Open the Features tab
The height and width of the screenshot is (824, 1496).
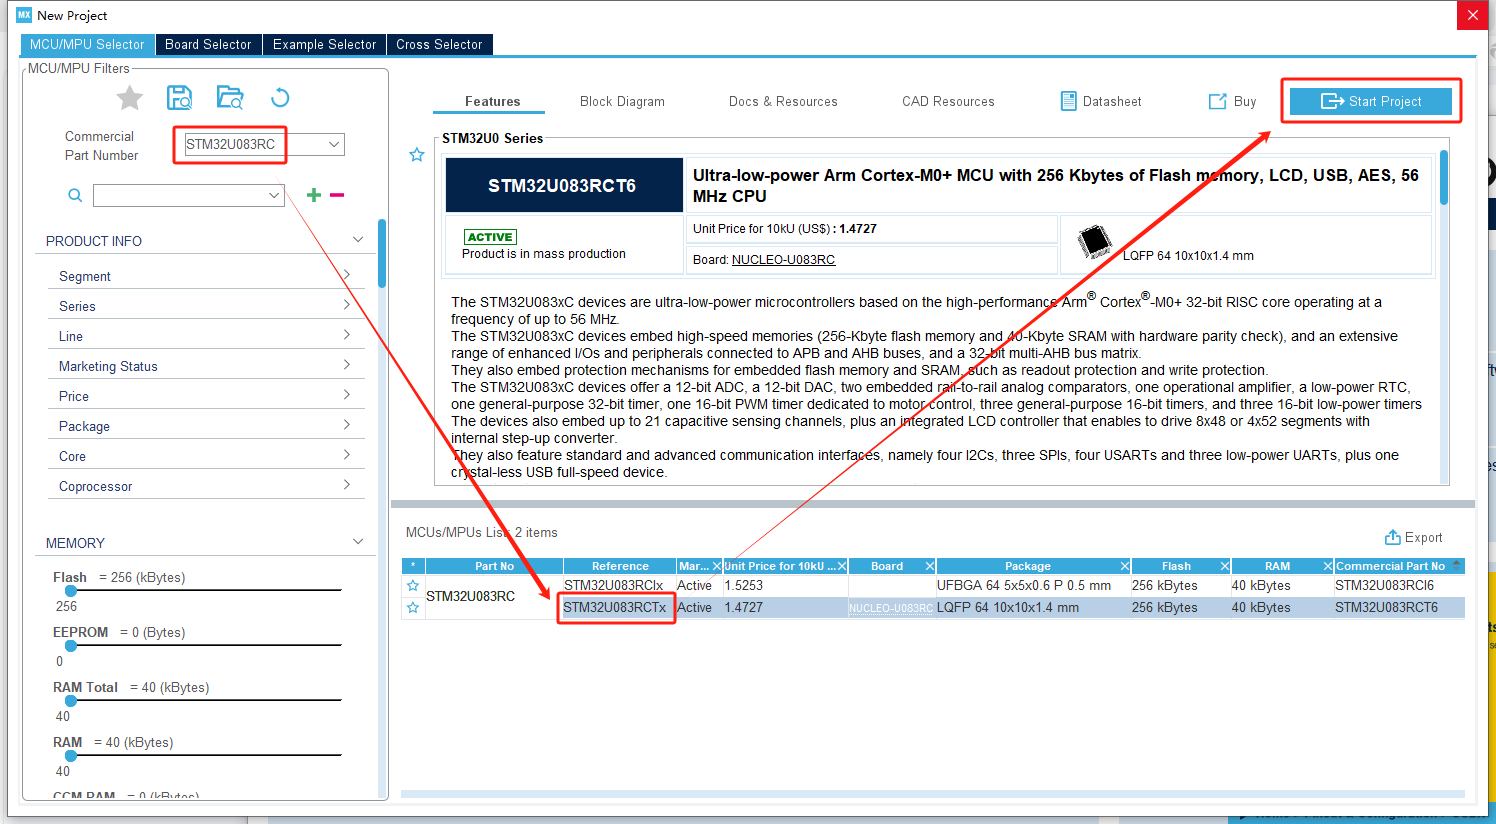pyautogui.click(x=492, y=102)
